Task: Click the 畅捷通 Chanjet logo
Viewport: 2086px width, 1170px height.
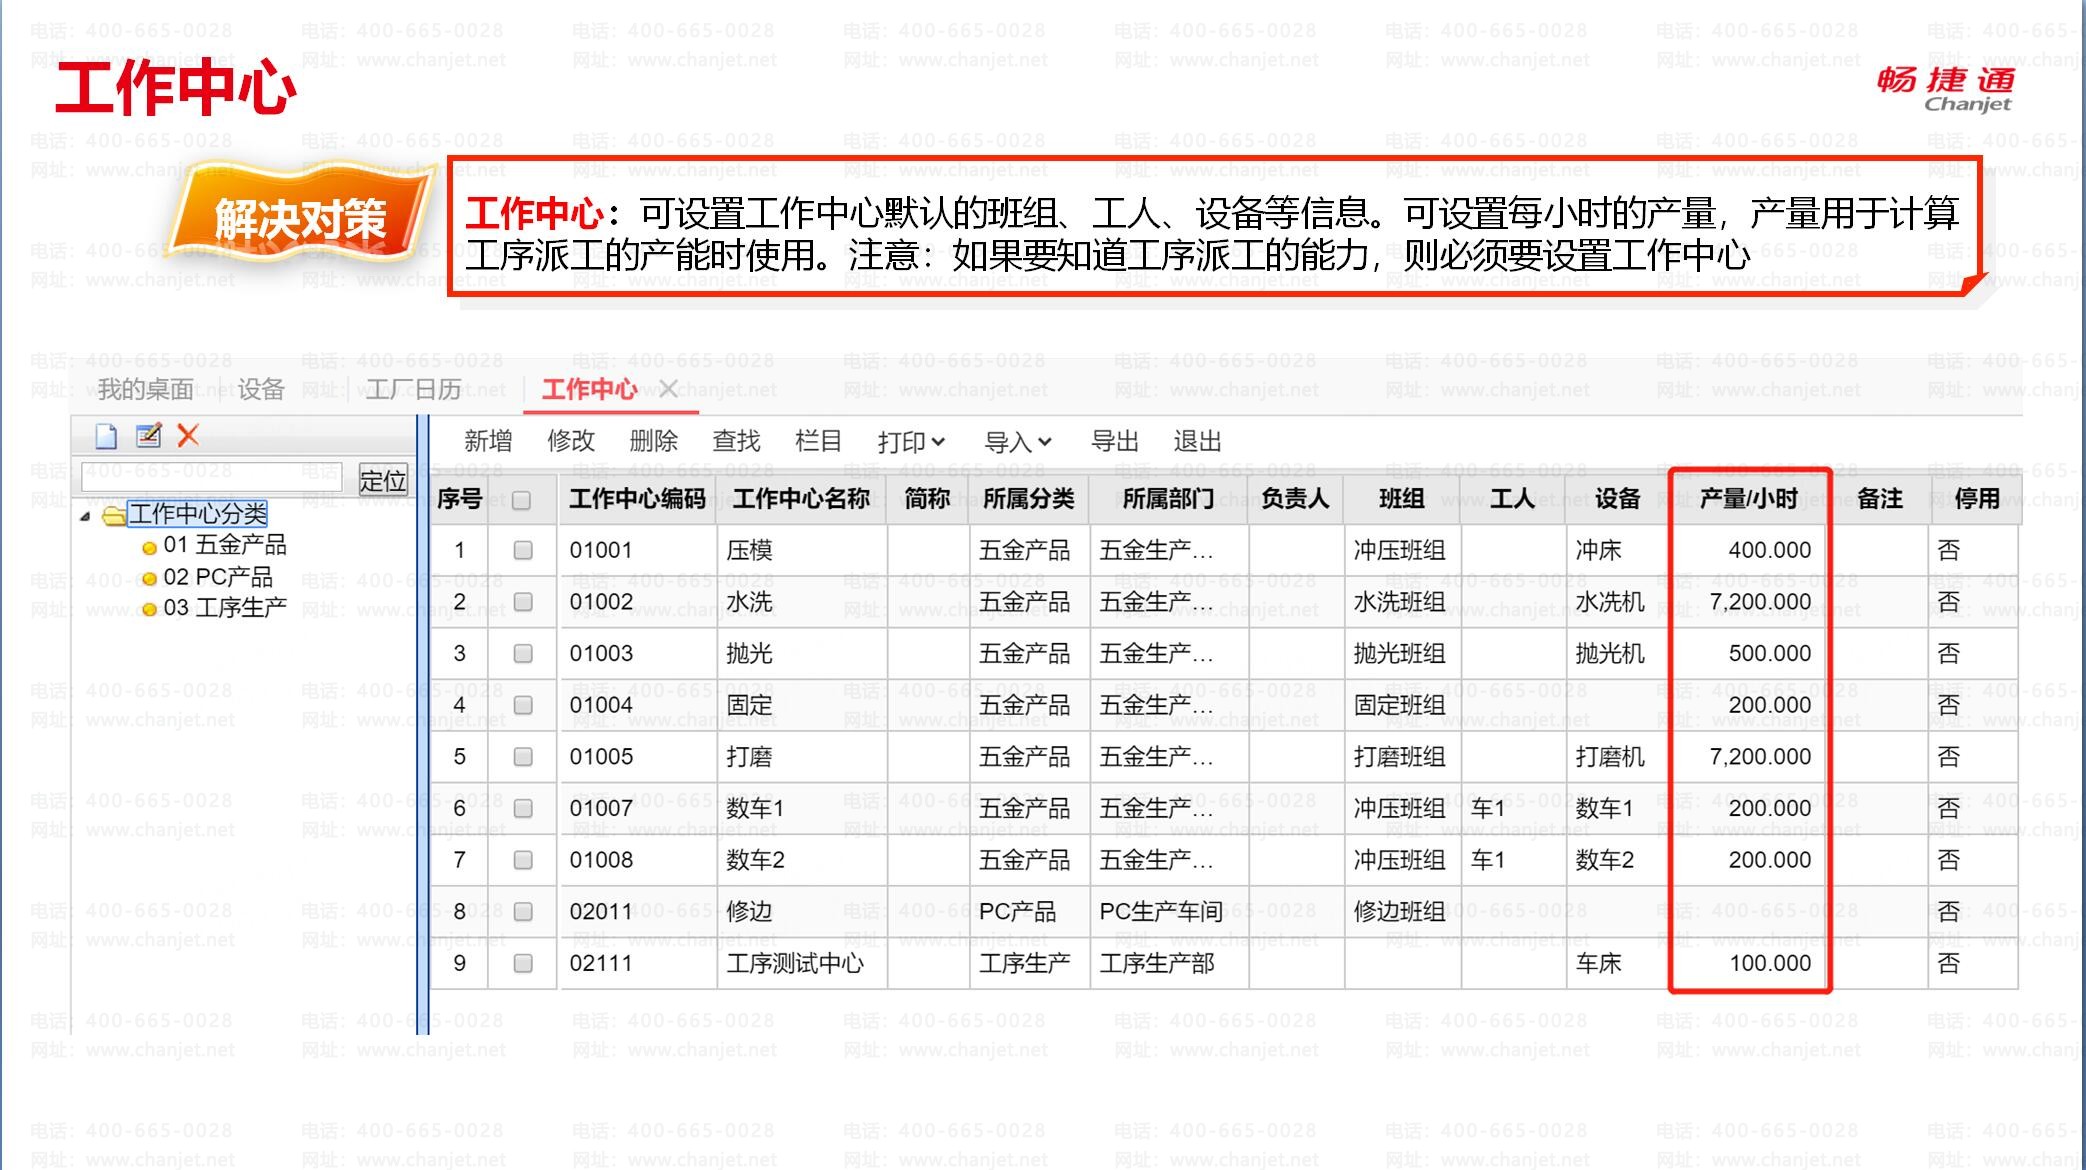Action: (1945, 89)
